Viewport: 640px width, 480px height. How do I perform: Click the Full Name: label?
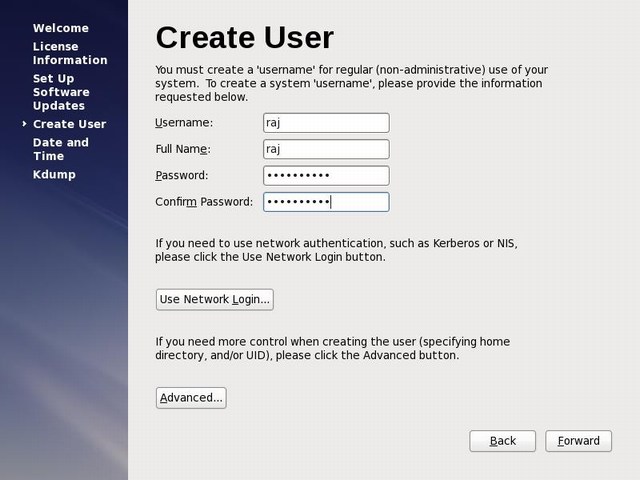pyautogui.click(x=183, y=149)
